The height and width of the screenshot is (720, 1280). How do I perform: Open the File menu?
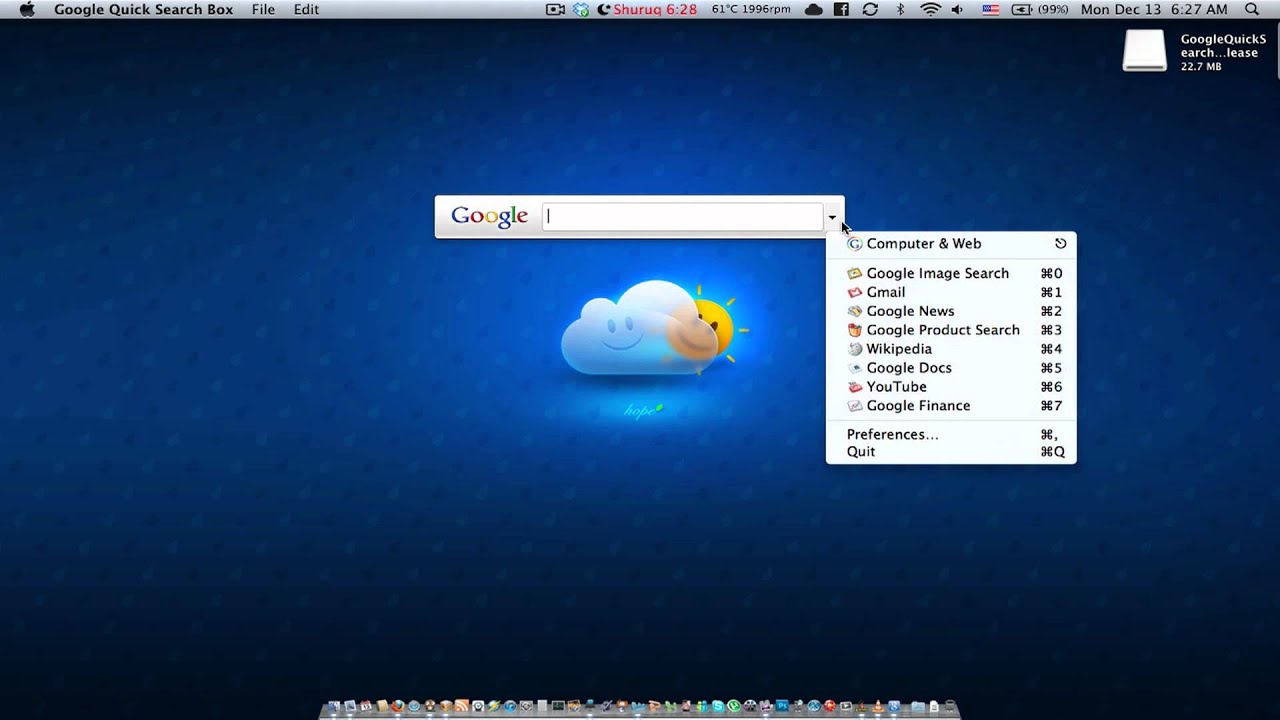(263, 9)
